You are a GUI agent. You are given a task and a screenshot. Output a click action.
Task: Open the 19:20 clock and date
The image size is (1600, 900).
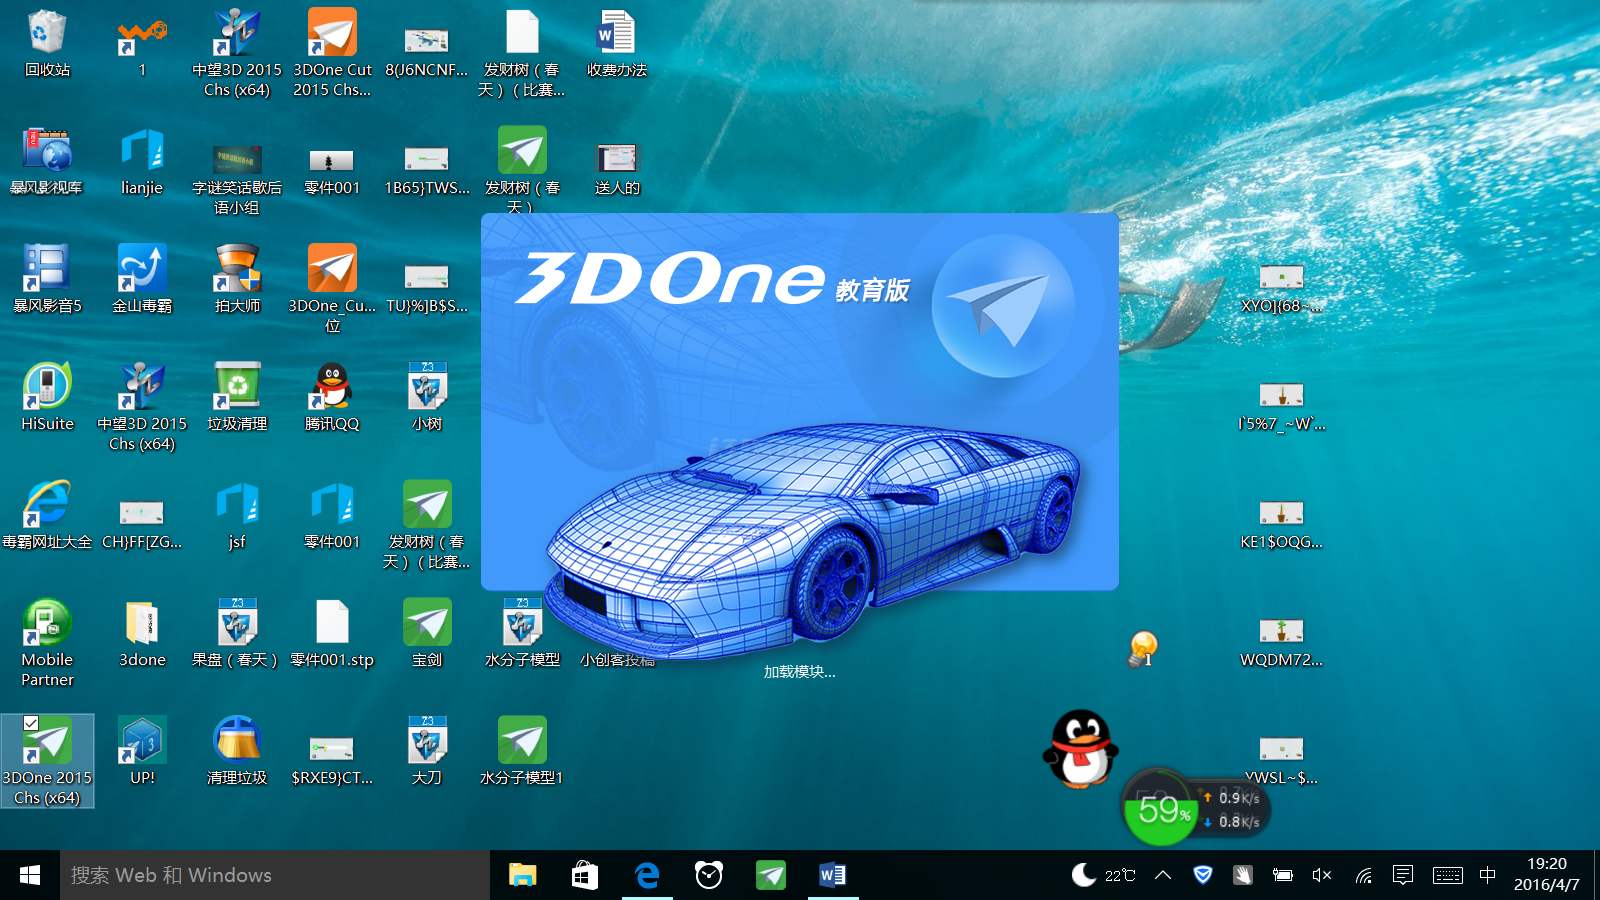coord(1547,874)
